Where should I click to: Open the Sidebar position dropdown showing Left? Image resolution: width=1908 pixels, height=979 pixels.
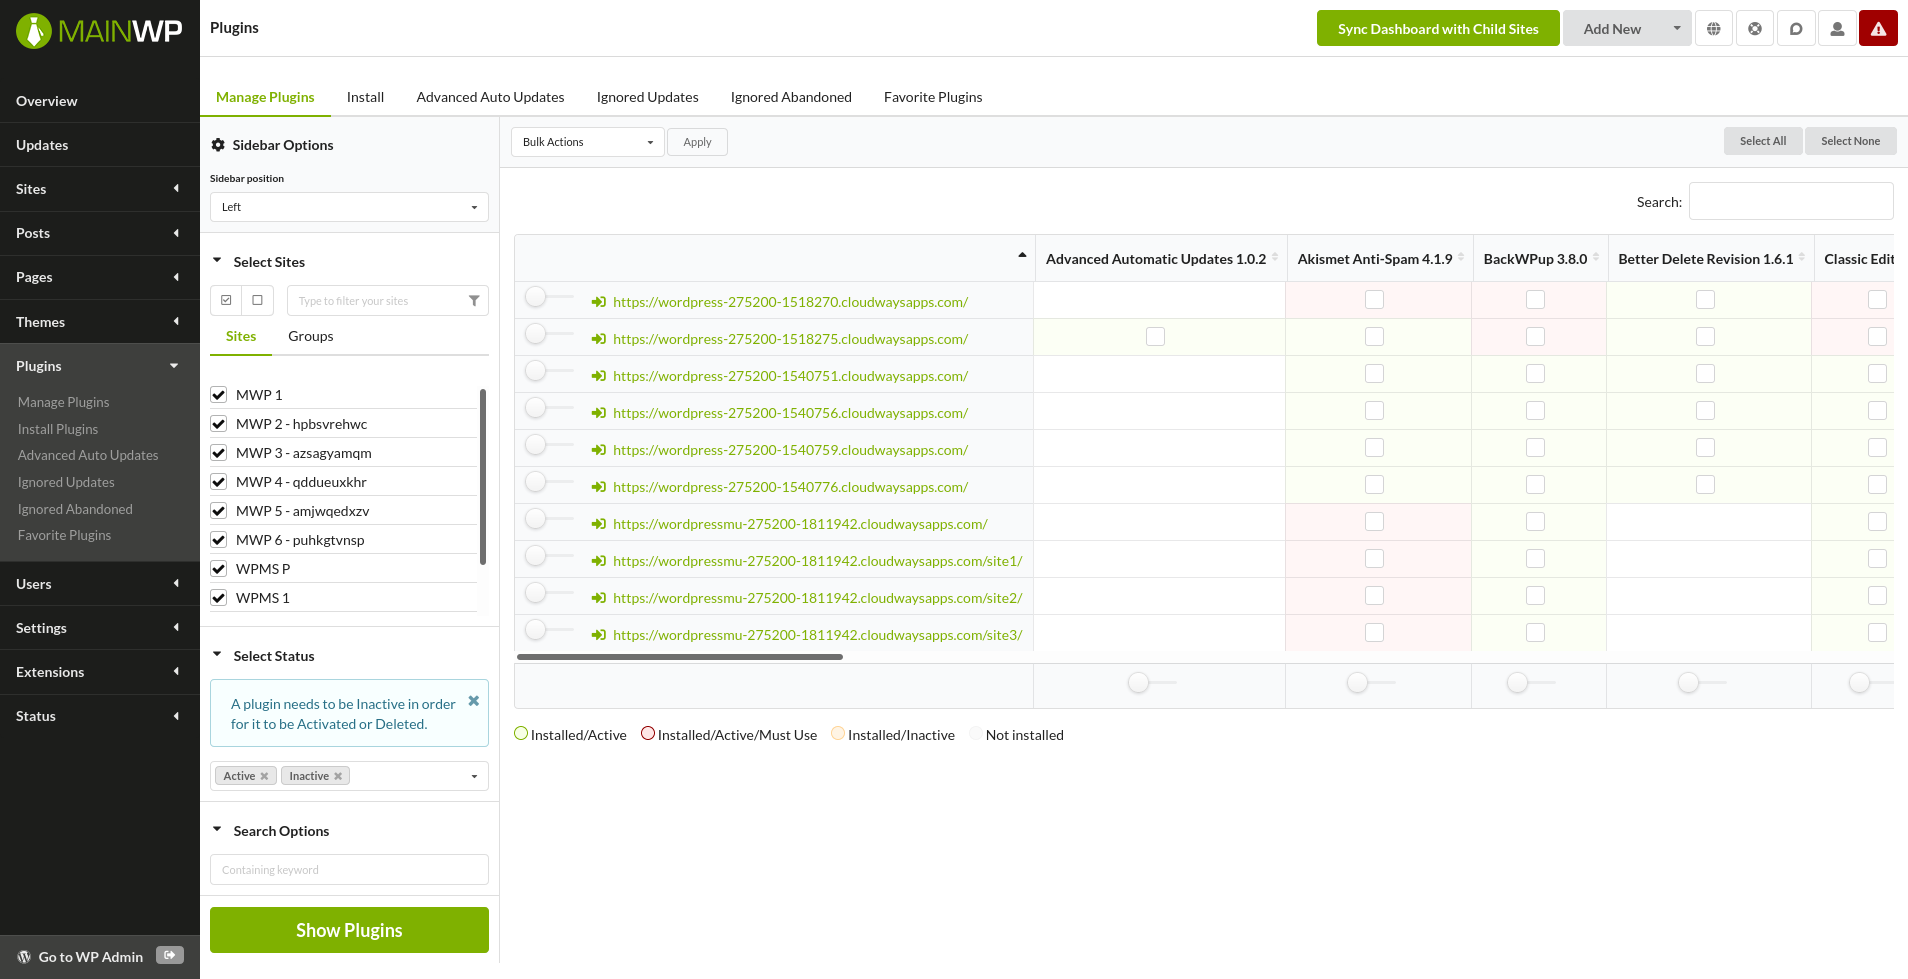[x=348, y=207]
